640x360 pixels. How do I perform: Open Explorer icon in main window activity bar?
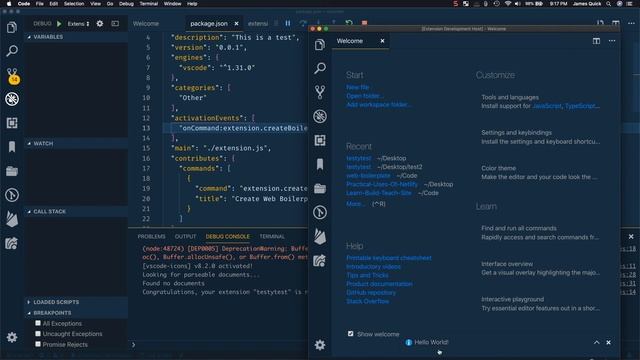pos(12,27)
